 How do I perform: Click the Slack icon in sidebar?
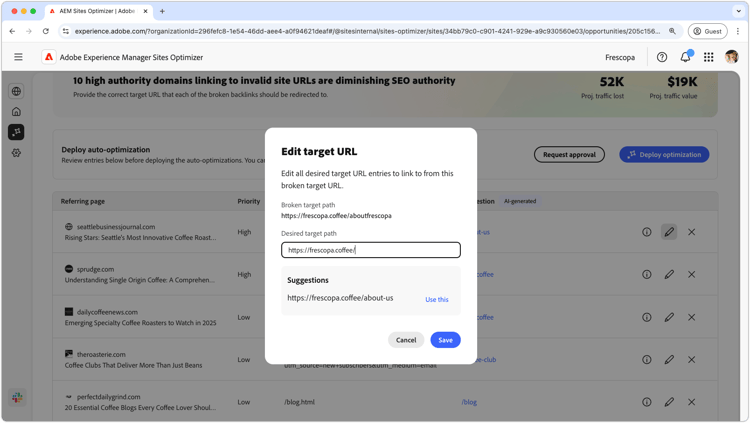click(x=17, y=397)
